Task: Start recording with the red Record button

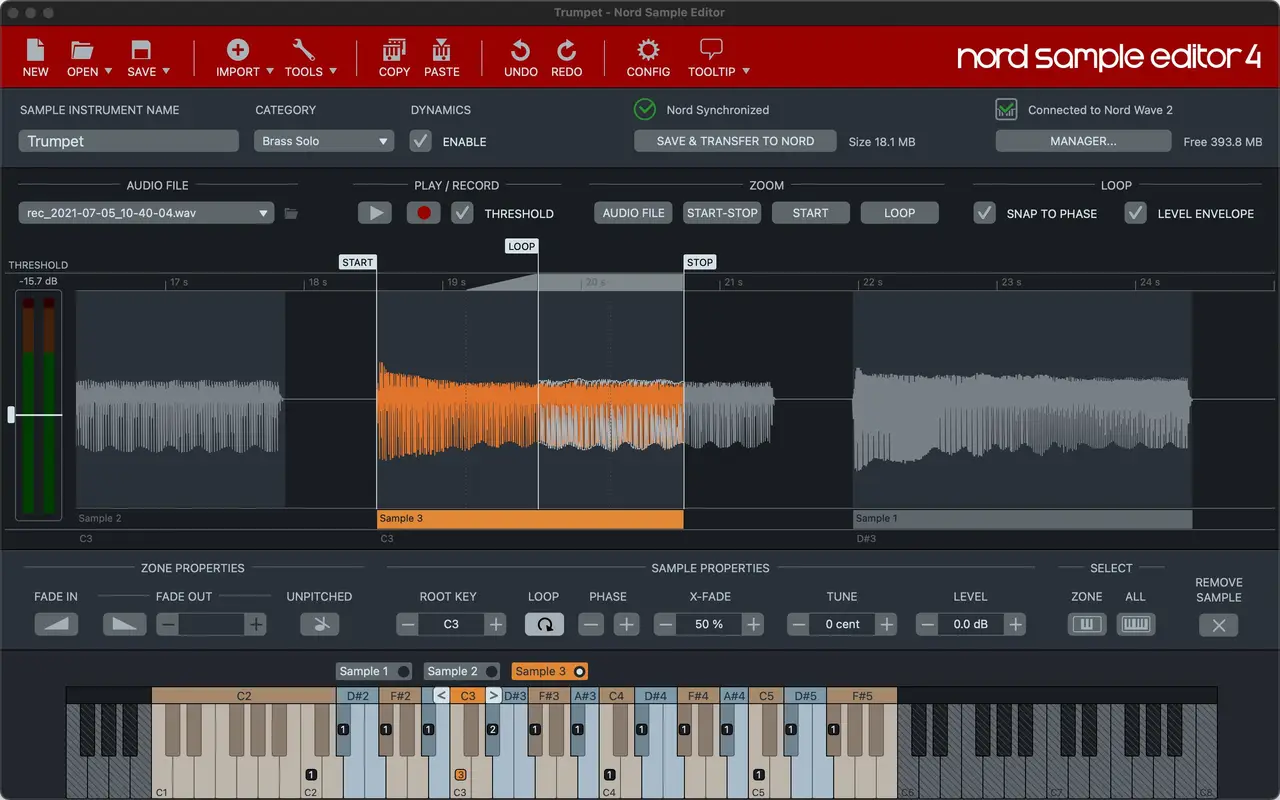Action: pyautogui.click(x=423, y=213)
